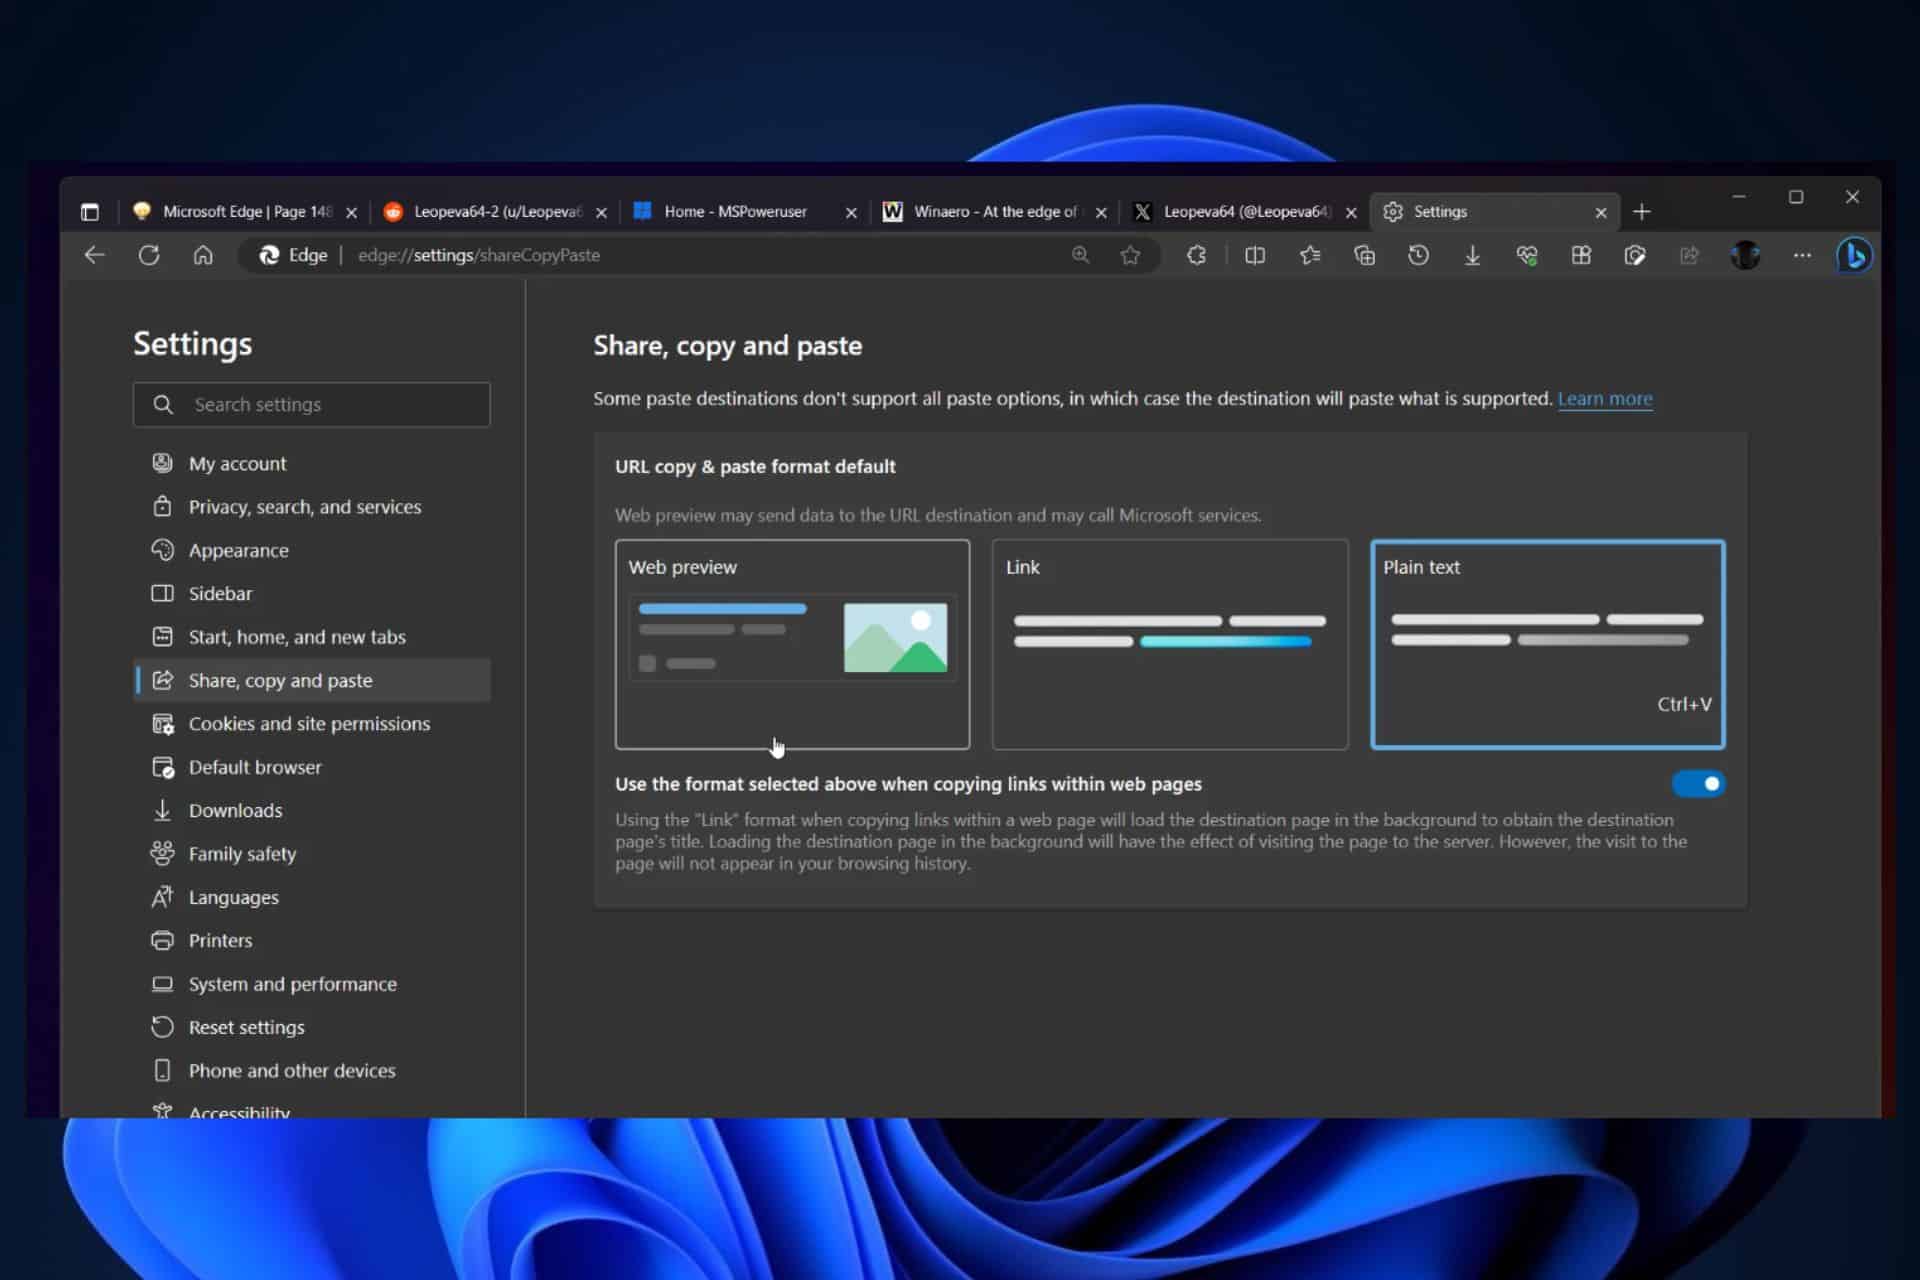Select the Web preview URL copy format
This screenshot has width=1920, height=1280.
pyautogui.click(x=791, y=643)
